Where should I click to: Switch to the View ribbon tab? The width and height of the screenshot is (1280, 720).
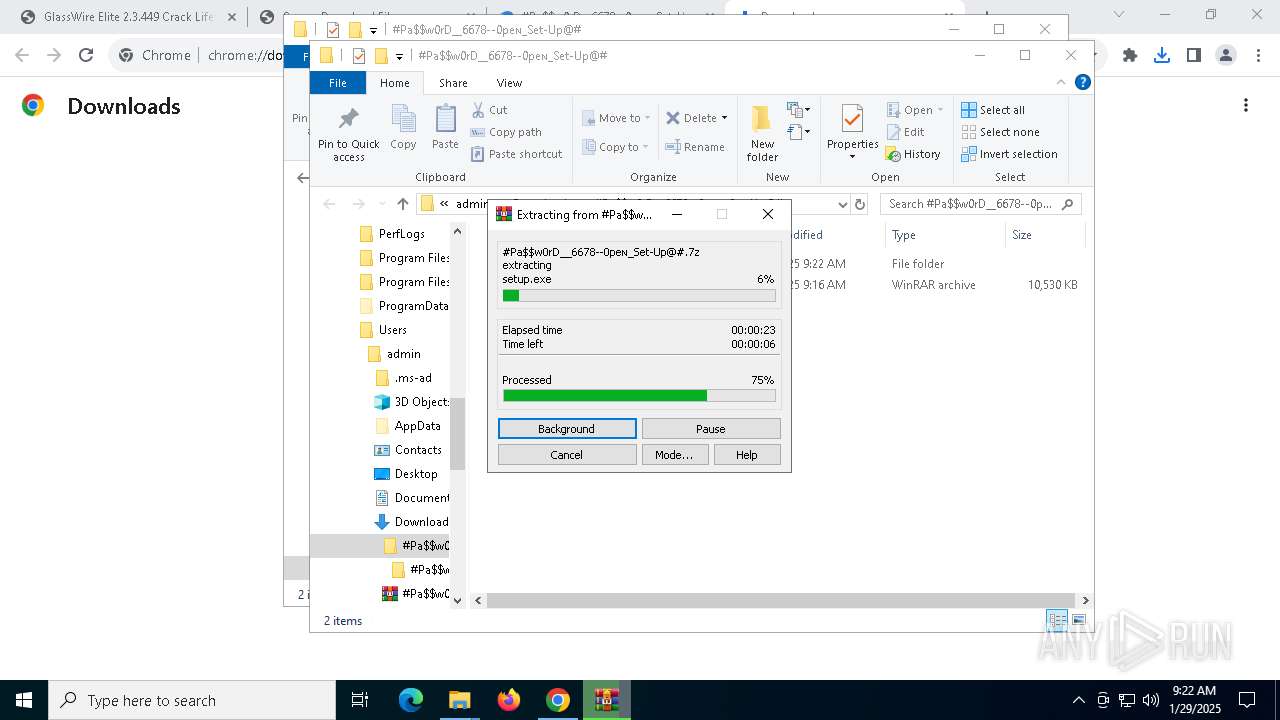coord(509,83)
